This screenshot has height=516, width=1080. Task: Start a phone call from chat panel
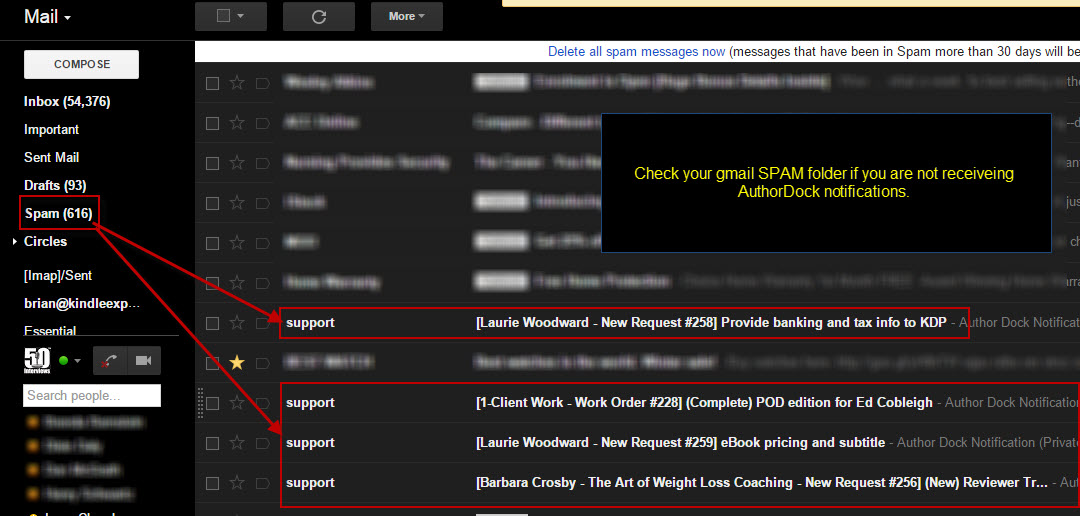(x=110, y=361)
